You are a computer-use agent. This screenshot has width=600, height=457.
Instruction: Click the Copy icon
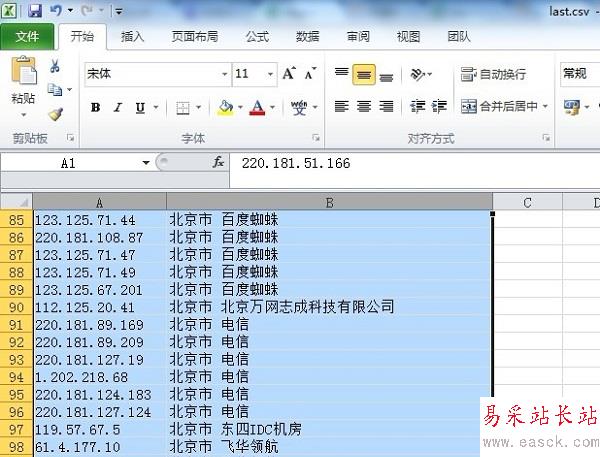coord(55,90)
